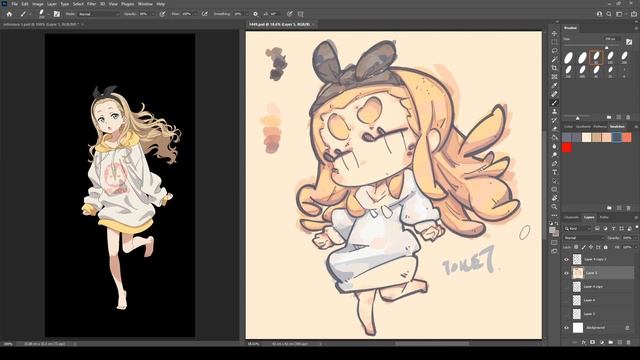Open the layer filter Kind dropdown
Viewport: 640px width, 360px height.
pos(578,229)
